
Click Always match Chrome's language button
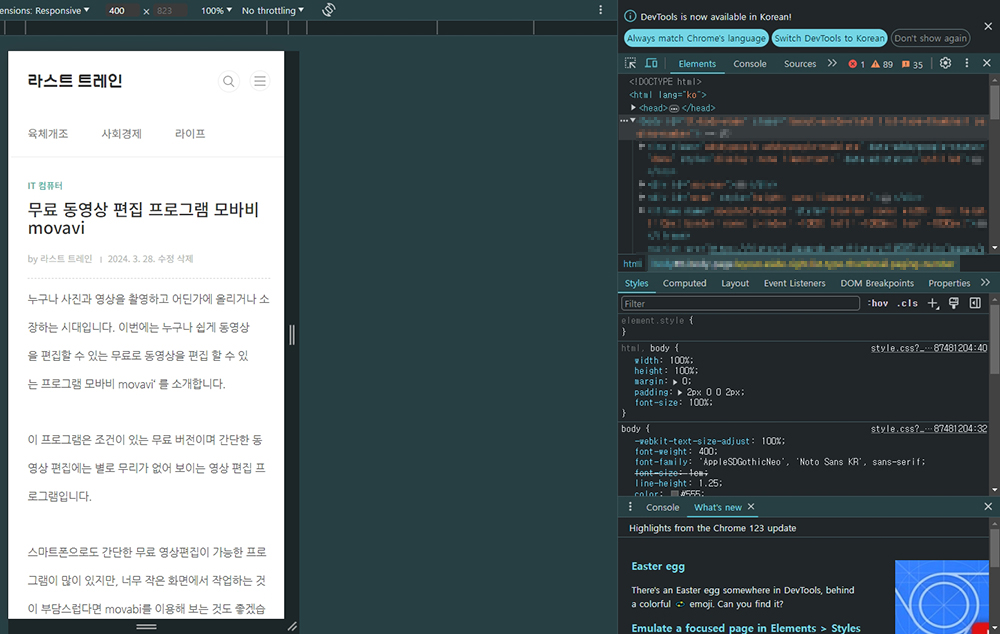pyautogui.click(x=696, y=38)
